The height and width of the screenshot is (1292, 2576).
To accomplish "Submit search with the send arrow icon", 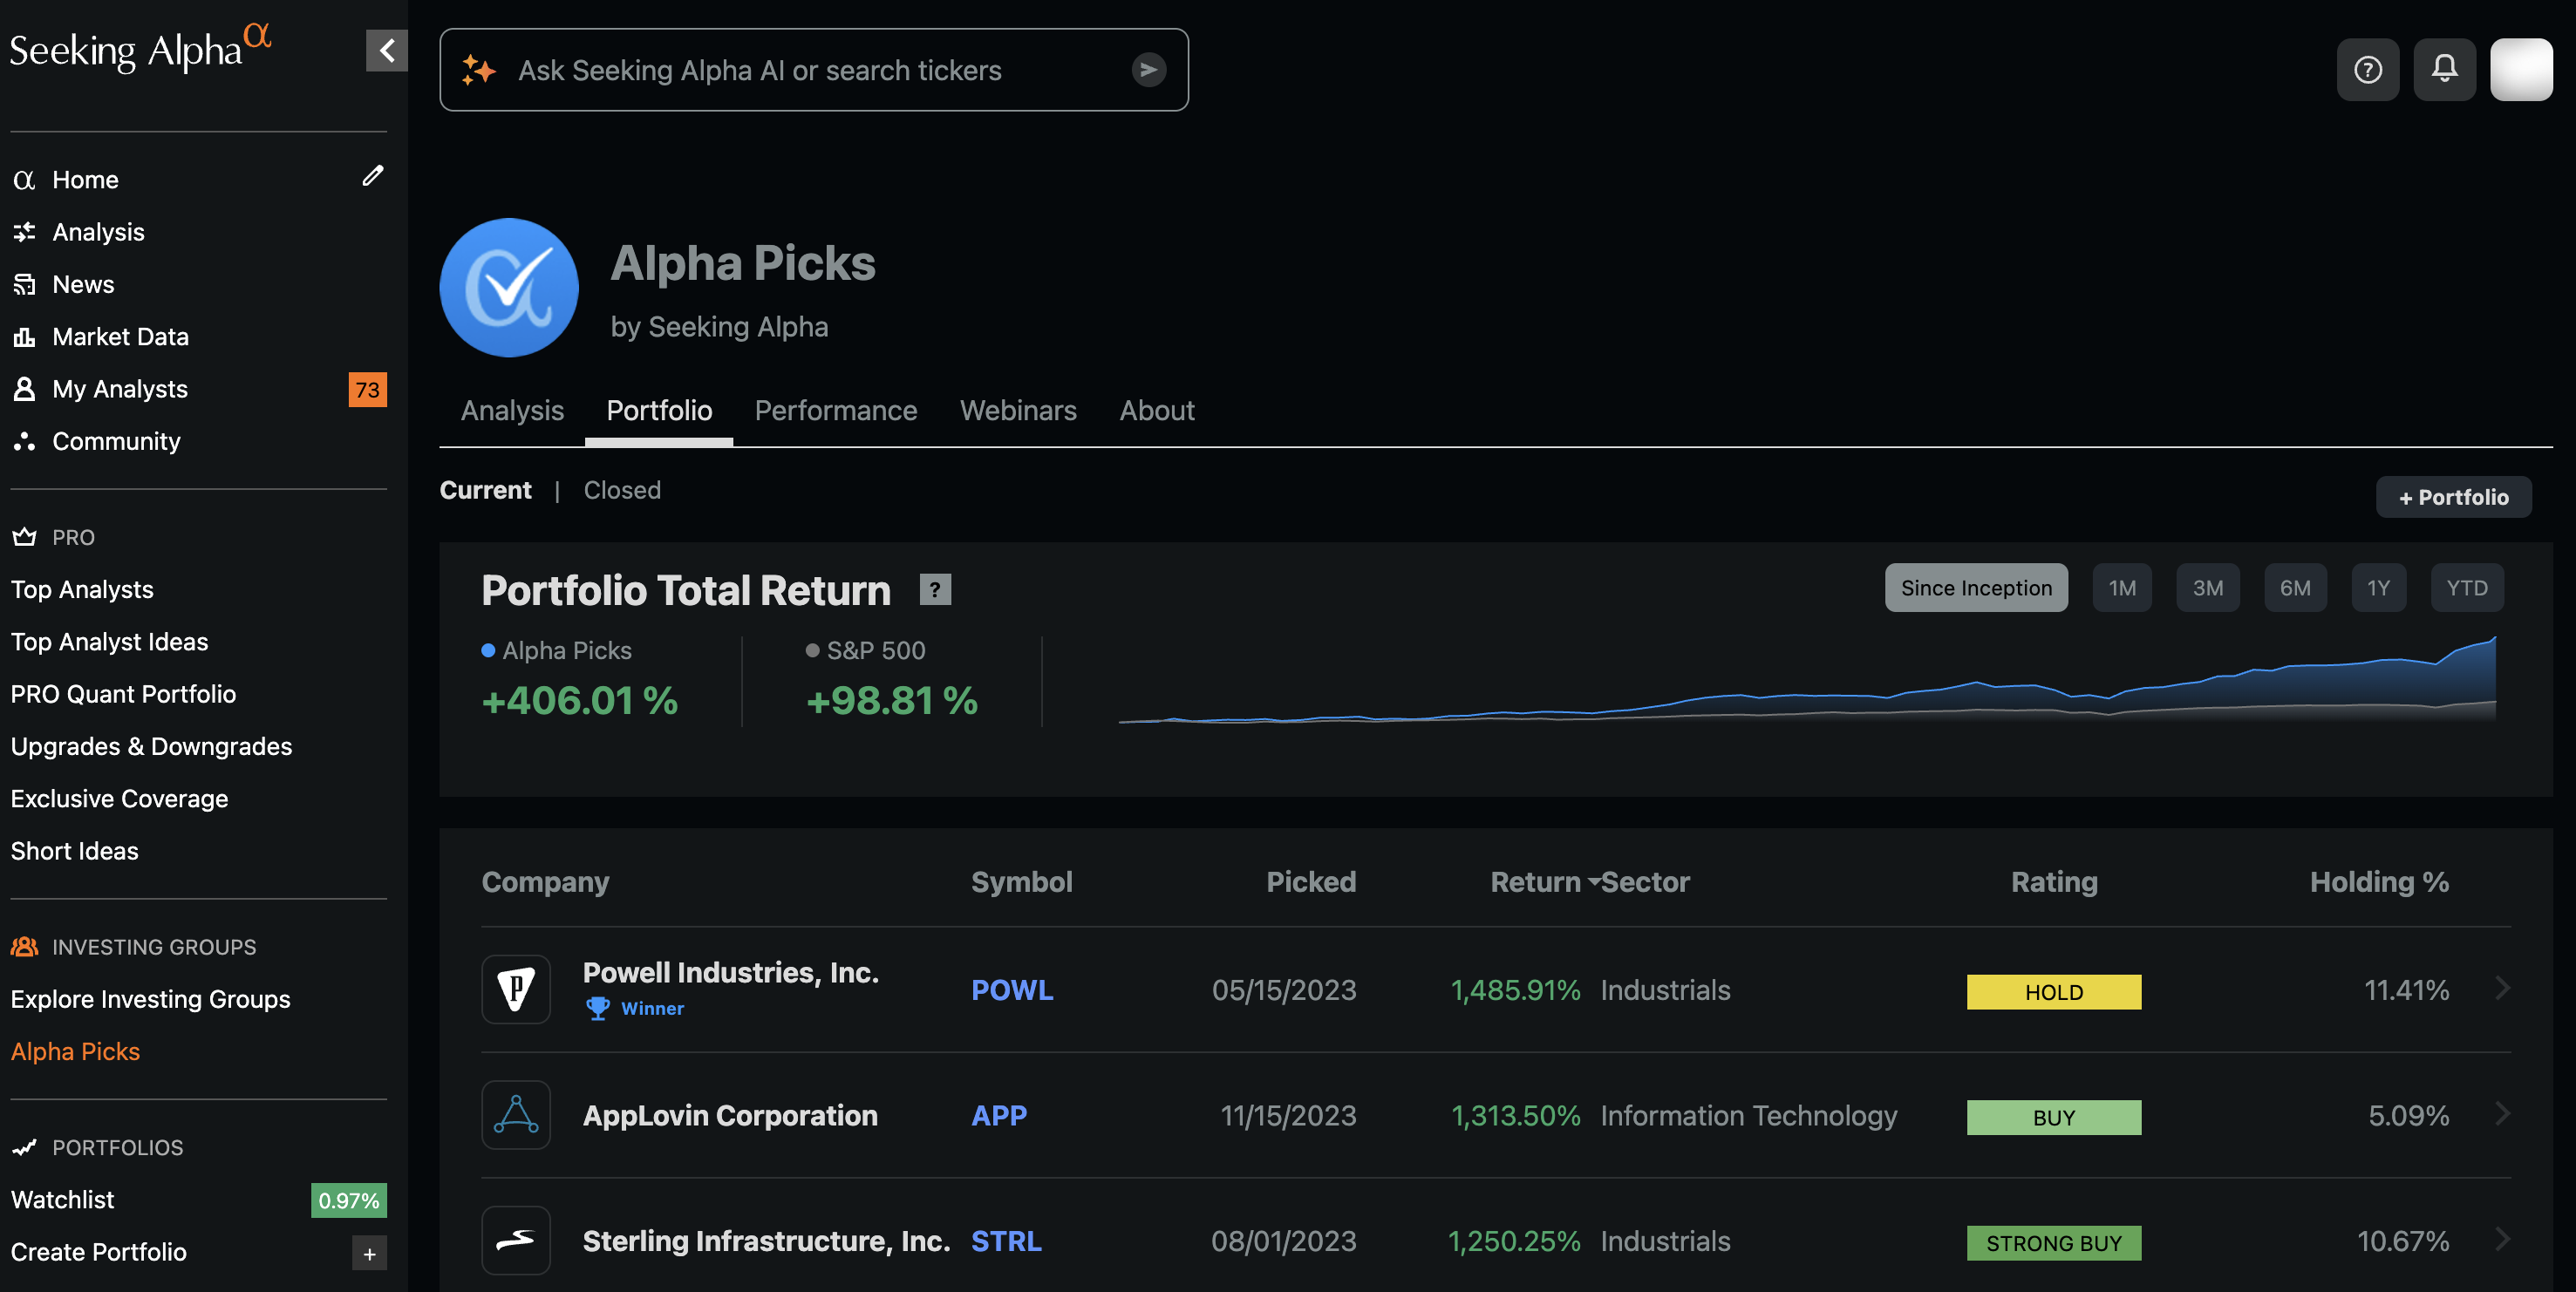I will [x=1148, y=70].
